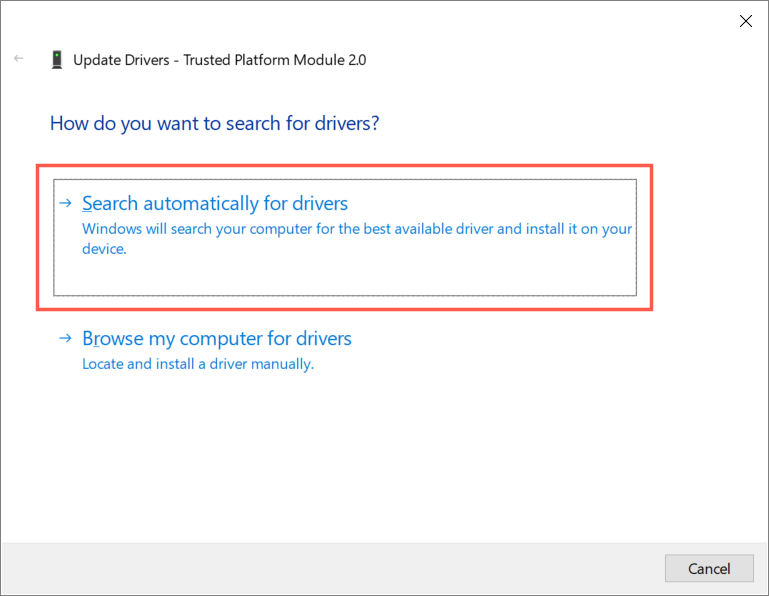Click the 'Locate and install a driver manually' text

point(198,364)
